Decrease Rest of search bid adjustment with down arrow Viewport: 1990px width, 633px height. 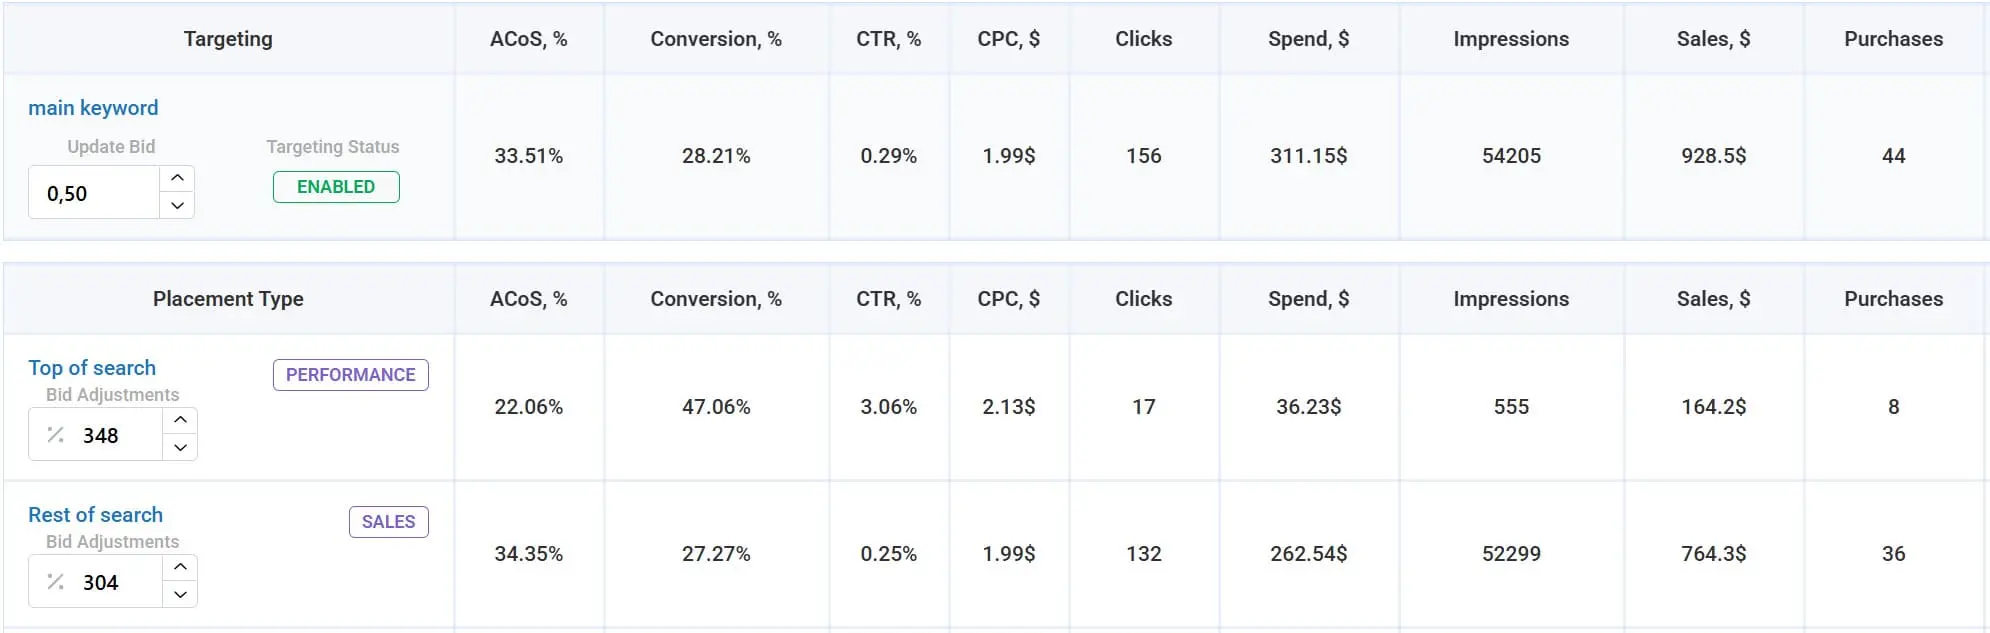click(x=180, y=595)
